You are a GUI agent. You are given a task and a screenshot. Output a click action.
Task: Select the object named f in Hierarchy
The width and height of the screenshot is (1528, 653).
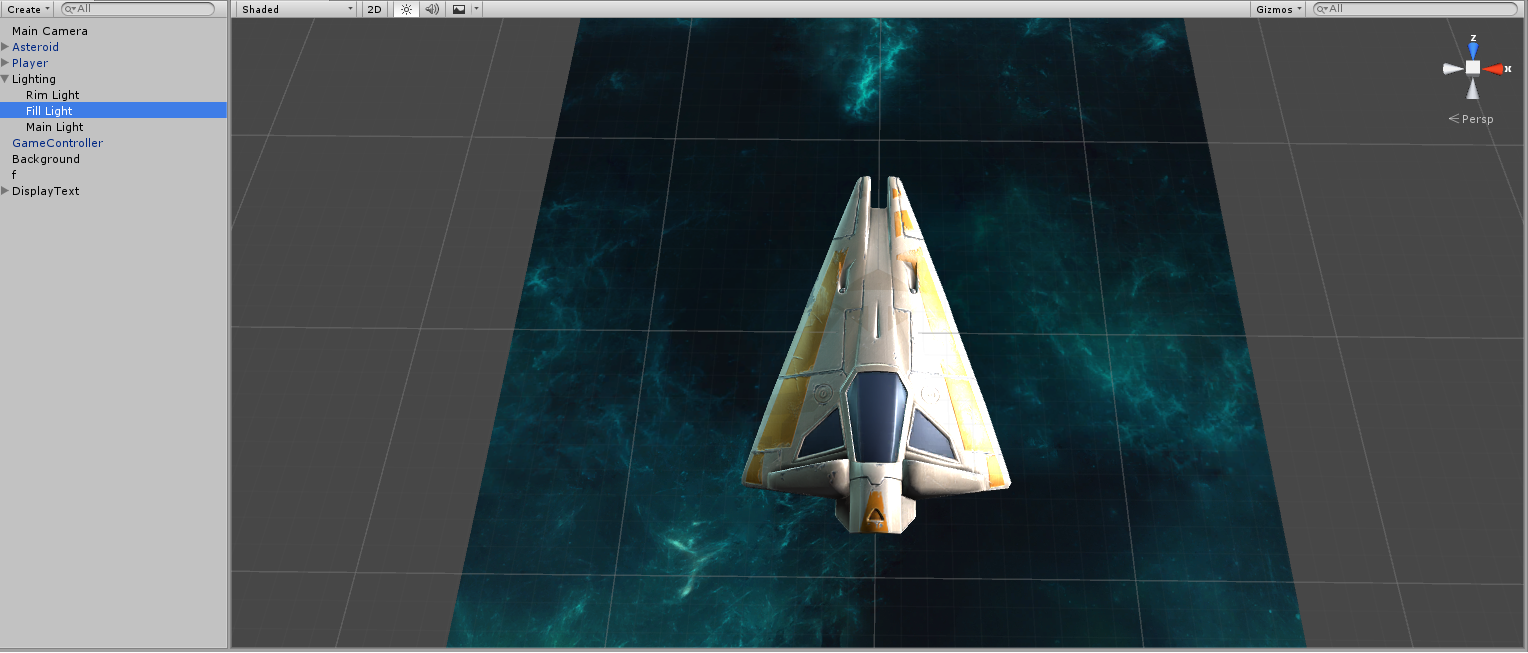[14, 175]
